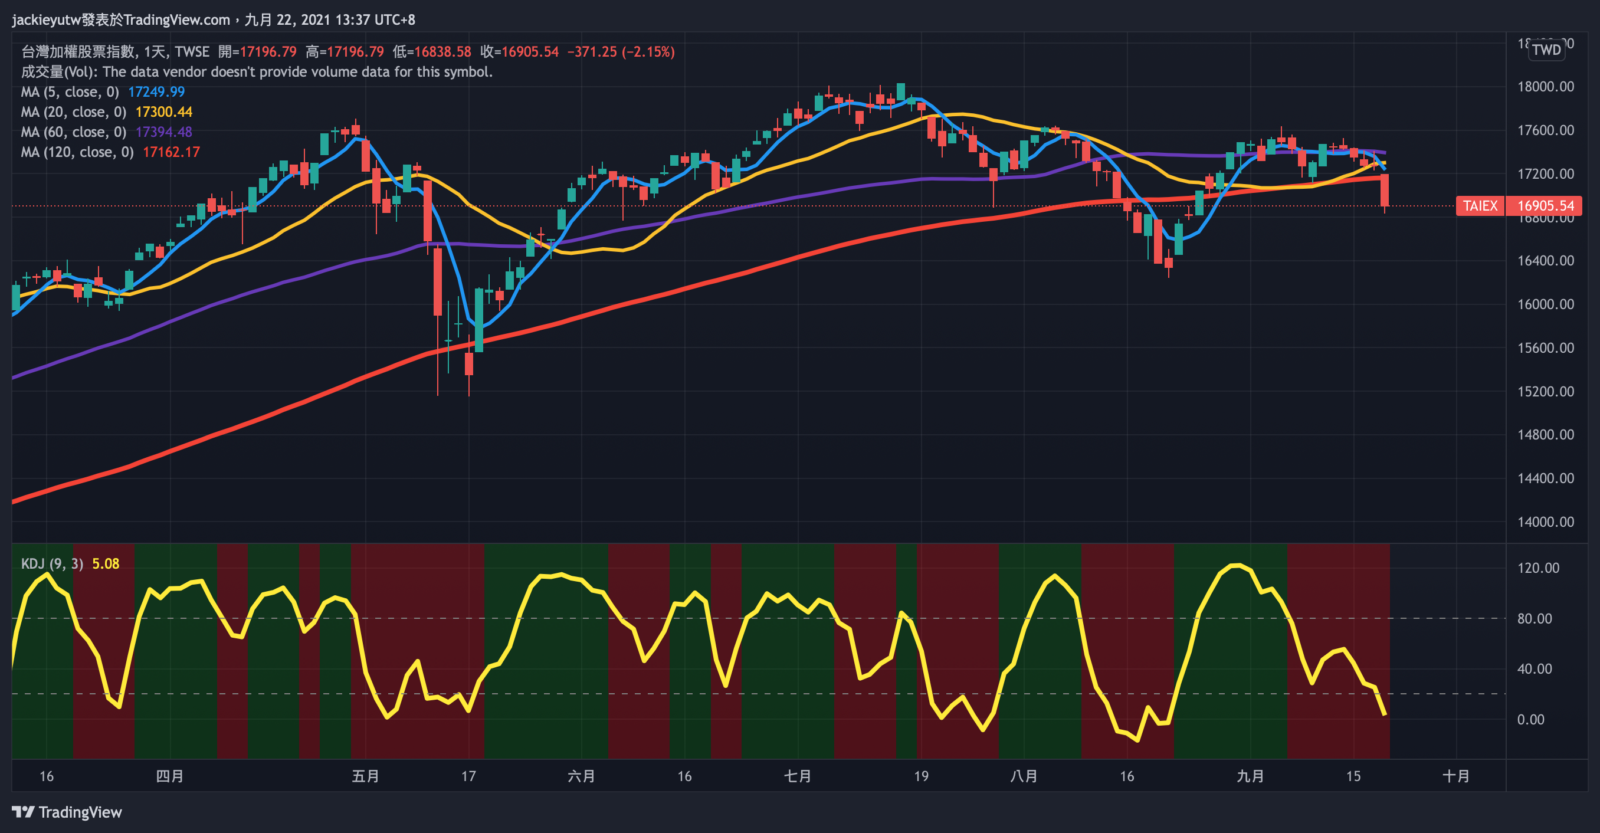Click the 台灣加權股票指數 symbol title
Screen dimensions: 1600x833
click(78, 52)
